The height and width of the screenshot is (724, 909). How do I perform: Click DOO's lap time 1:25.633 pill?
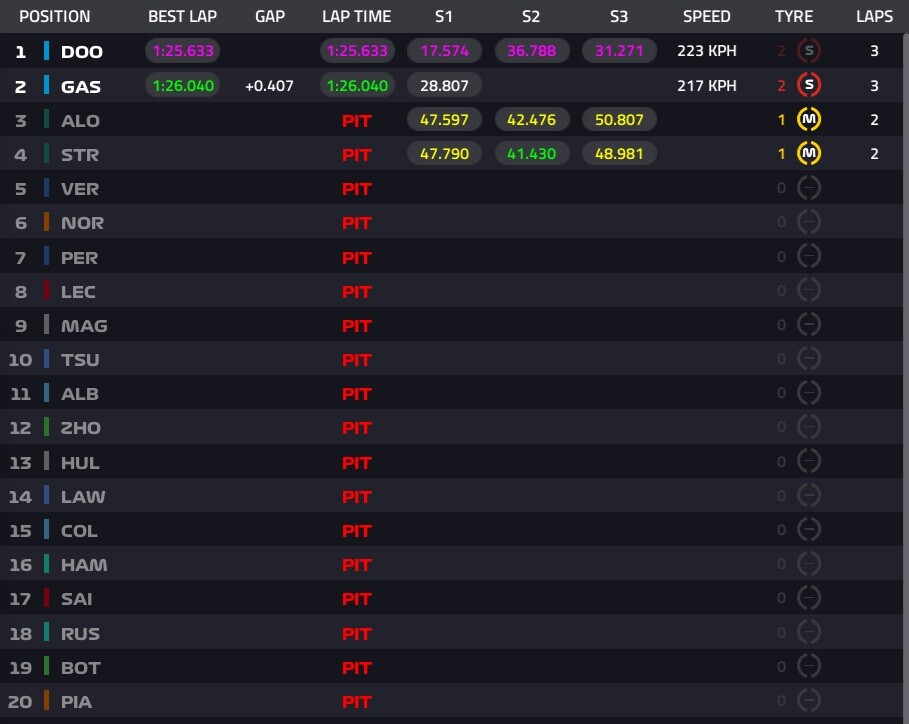pyautogui.click(x=357, y=50)
